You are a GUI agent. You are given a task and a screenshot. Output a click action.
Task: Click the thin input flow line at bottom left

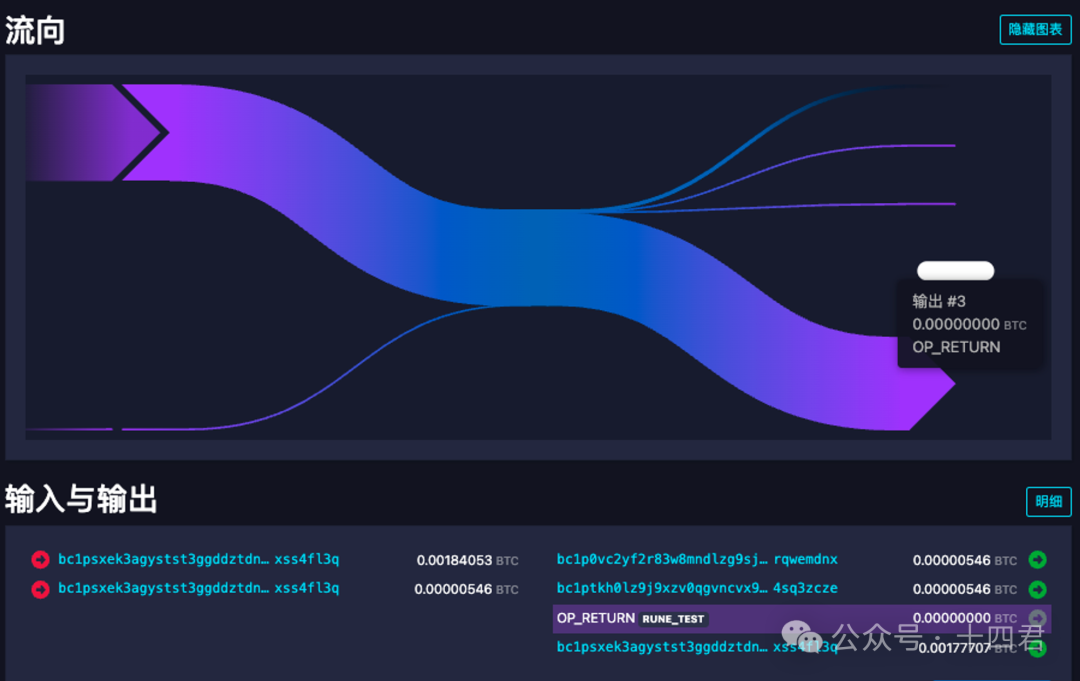point(70,429)
